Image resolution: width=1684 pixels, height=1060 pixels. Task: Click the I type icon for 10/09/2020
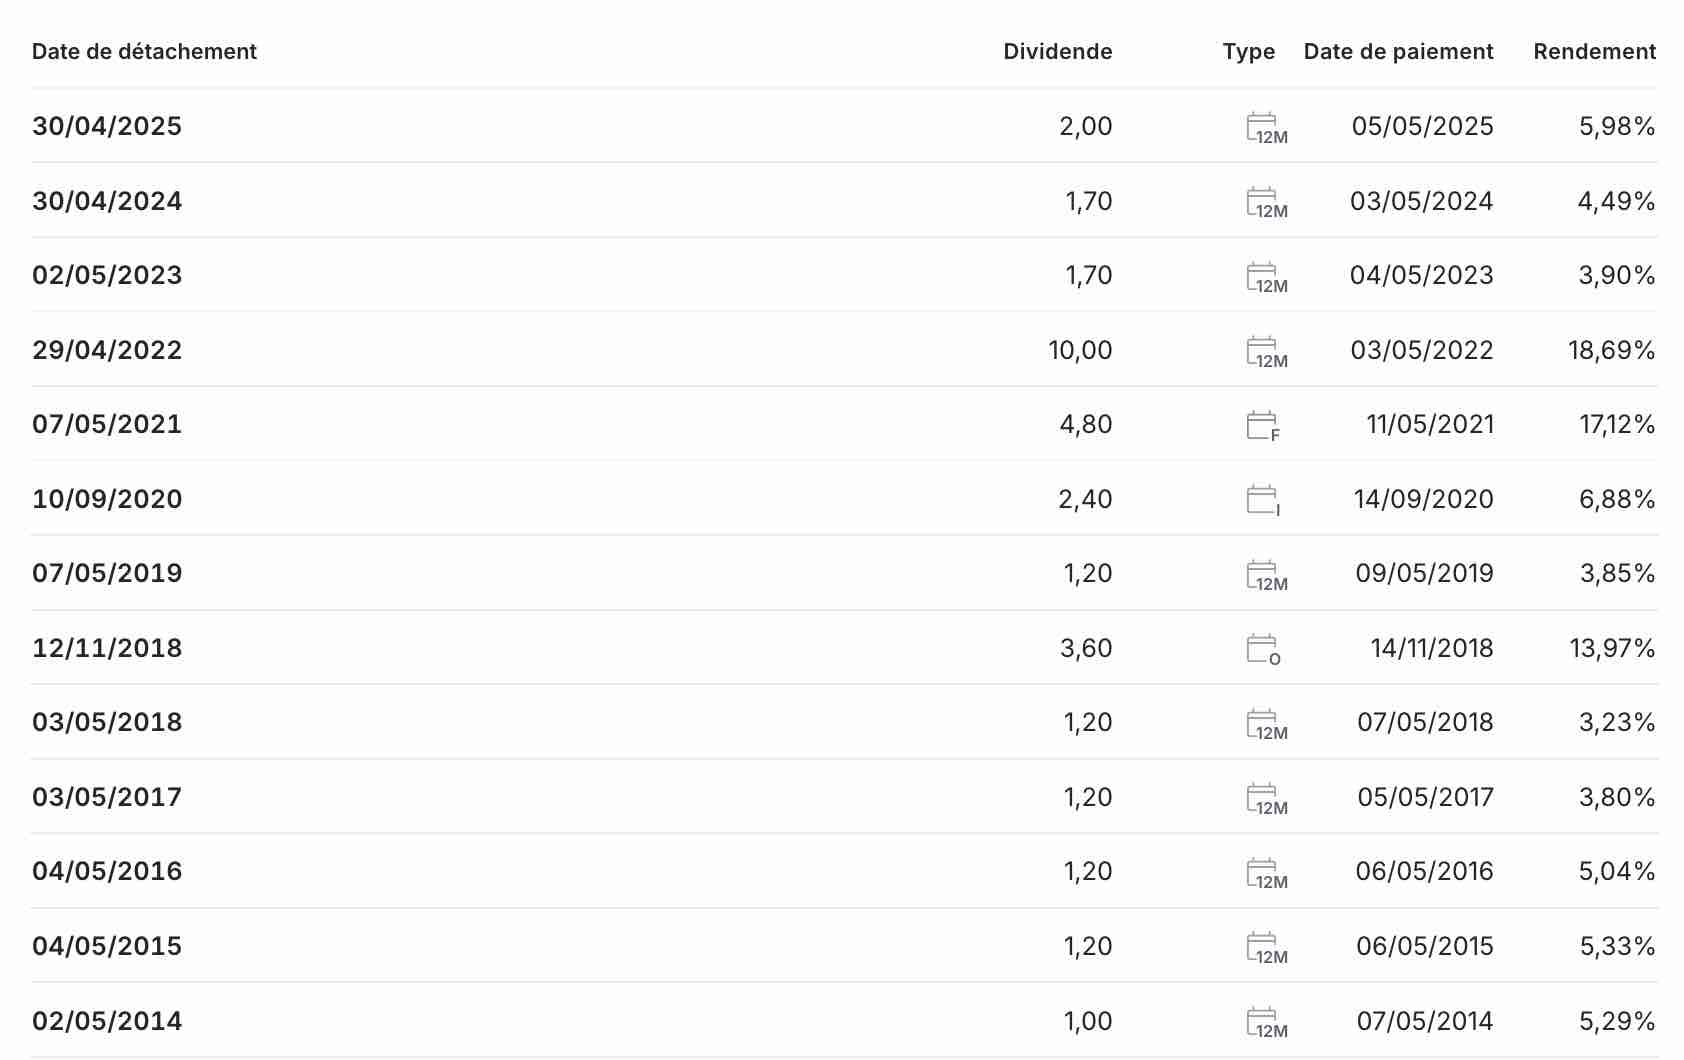tap(1263, 500)
